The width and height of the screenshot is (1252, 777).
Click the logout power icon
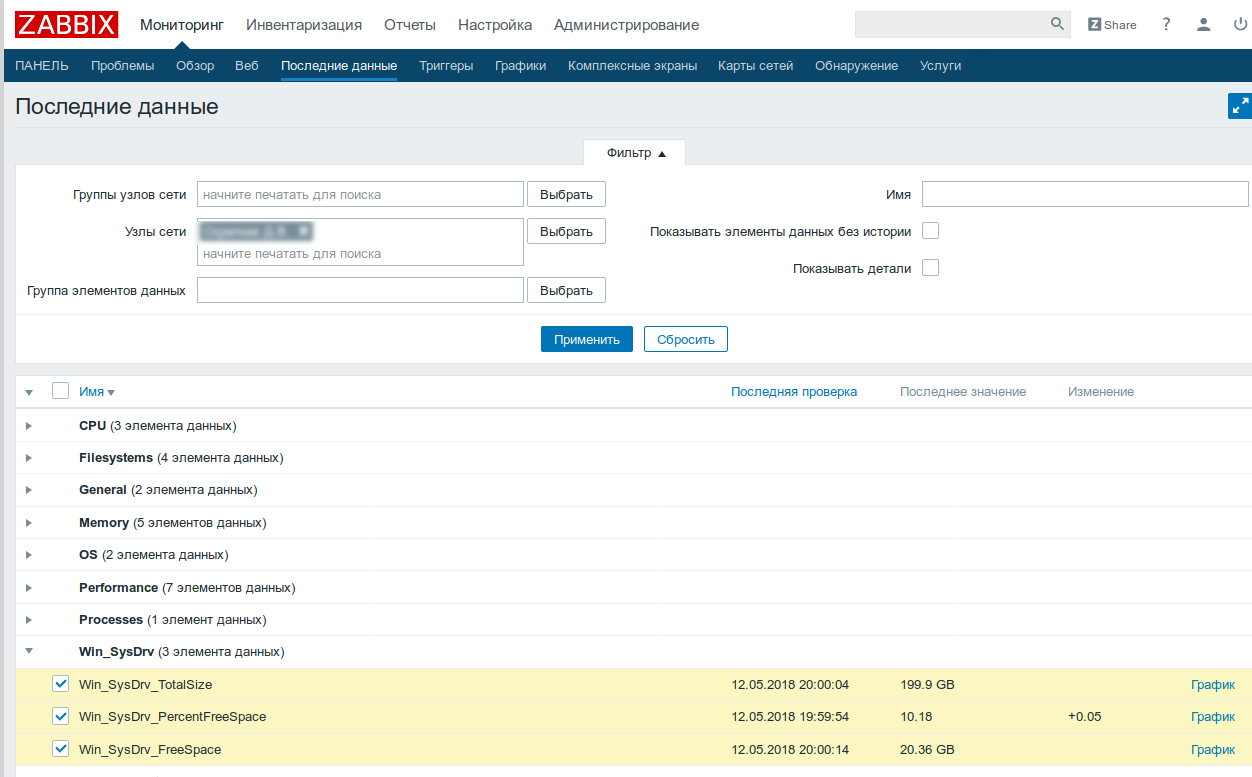(x=1241, y=25)
